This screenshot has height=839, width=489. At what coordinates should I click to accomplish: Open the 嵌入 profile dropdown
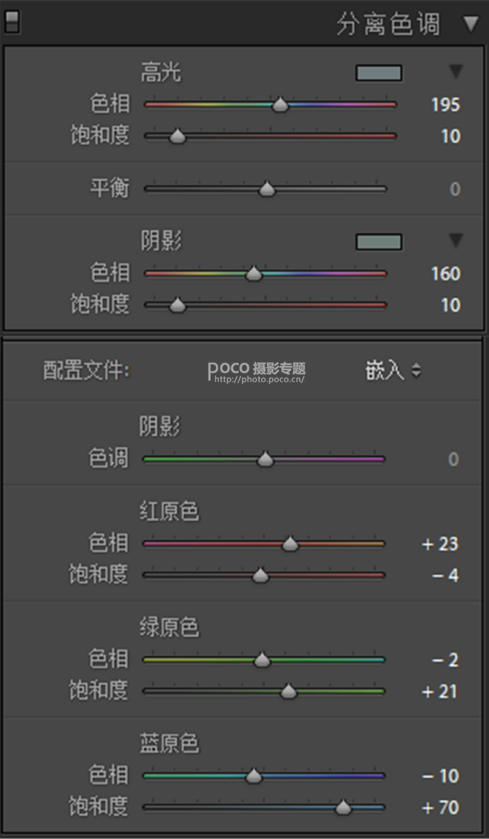[x=393, y=370]
